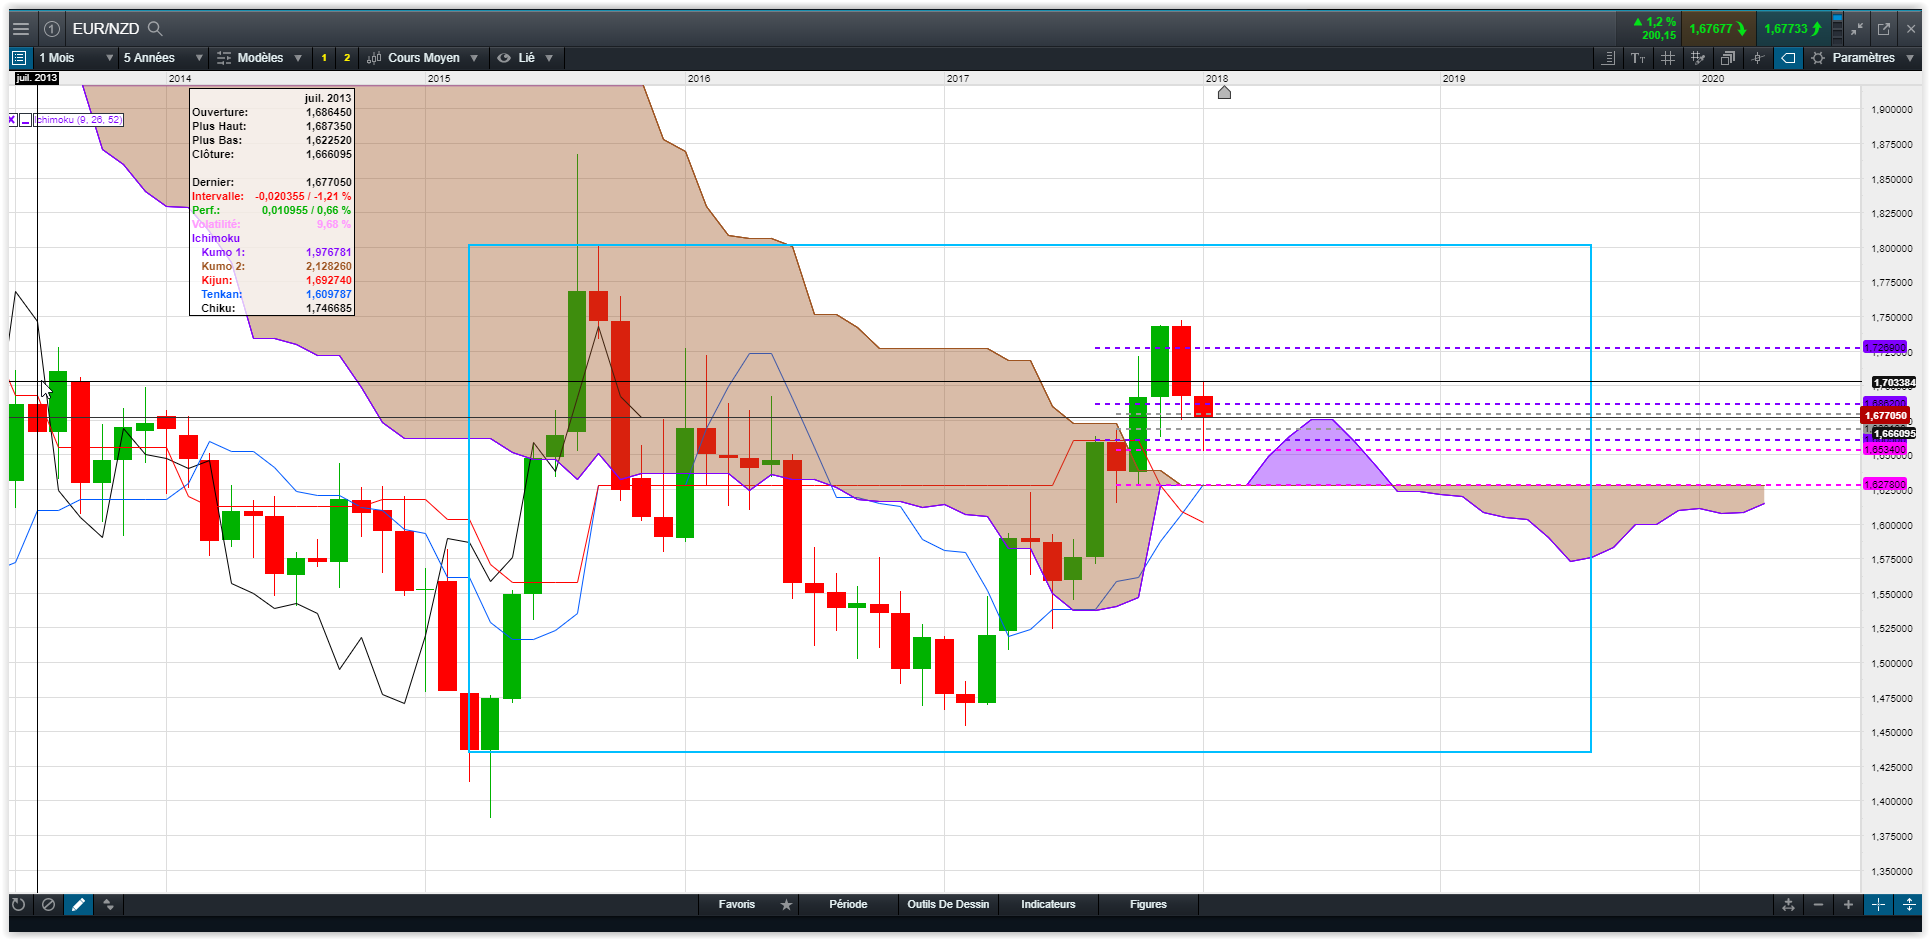Click the 1,703384 price label on axis
The image size is (1930, 940).
pyautogui.click(x=1893, y=382)
